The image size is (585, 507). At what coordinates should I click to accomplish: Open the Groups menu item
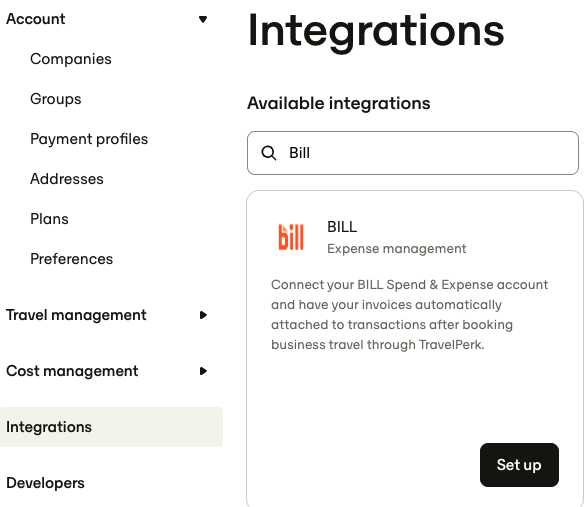(56, 99)
